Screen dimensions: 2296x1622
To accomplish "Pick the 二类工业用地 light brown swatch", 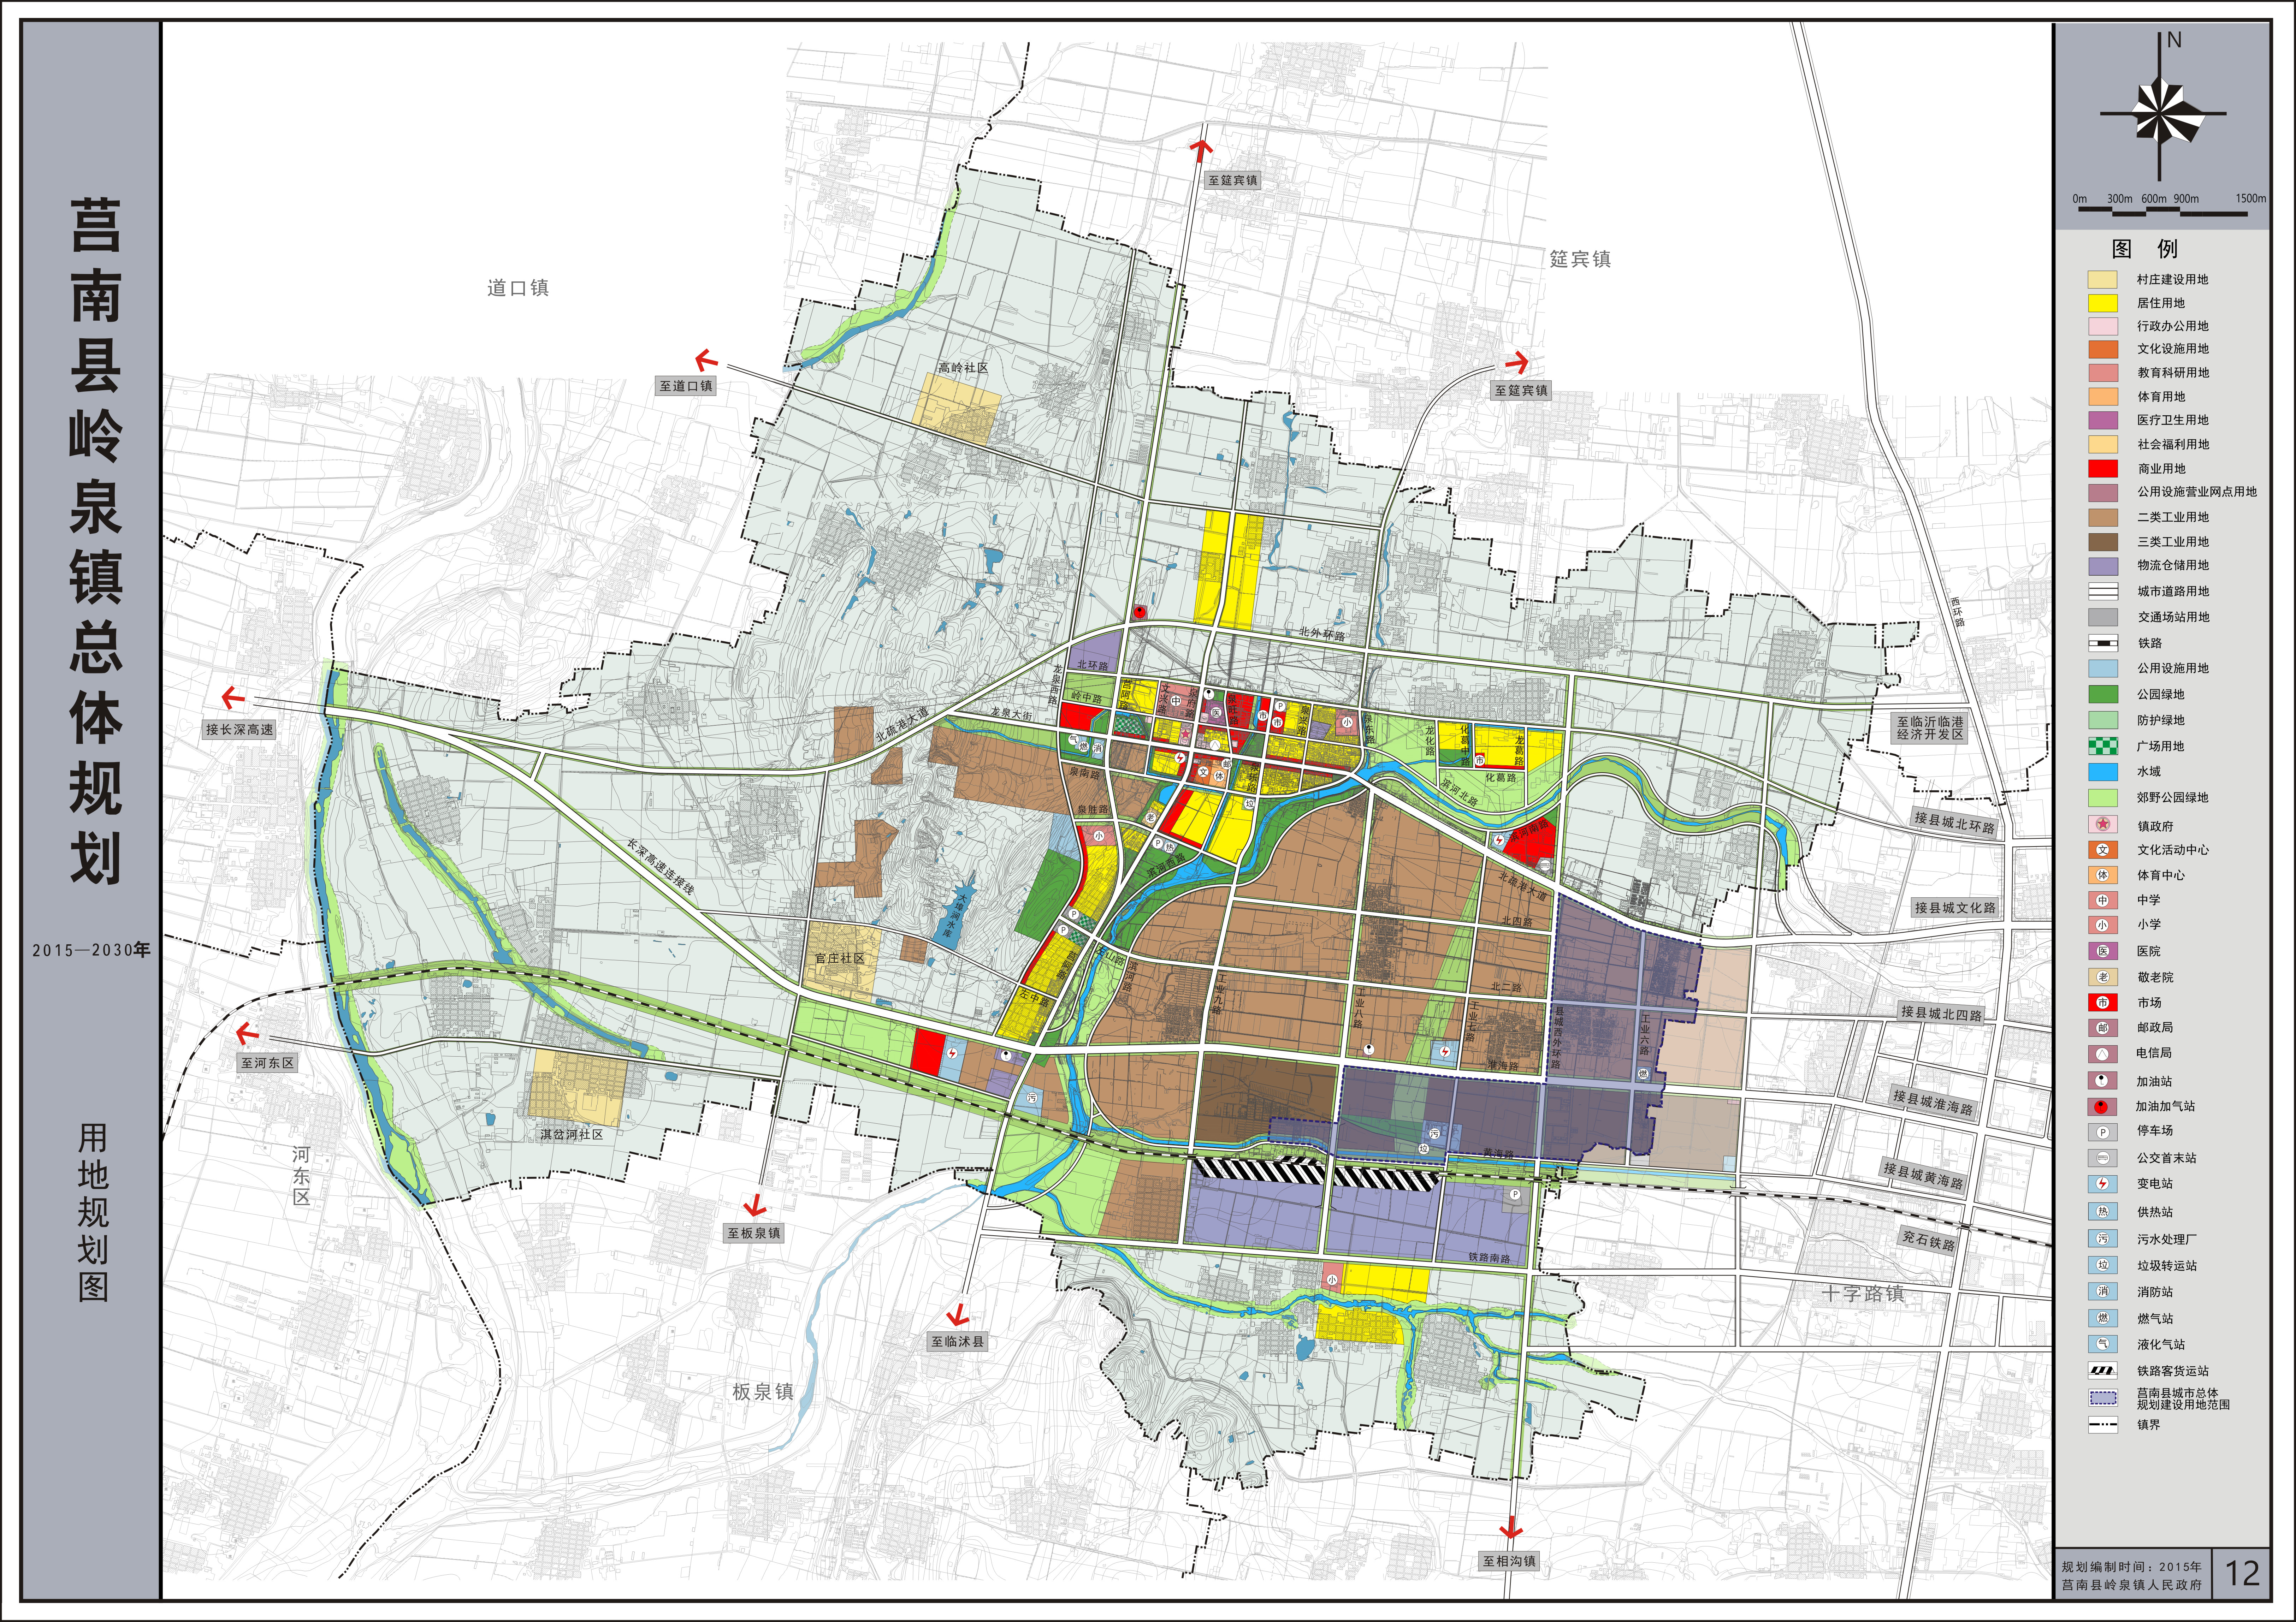I will click(2103, 517).
